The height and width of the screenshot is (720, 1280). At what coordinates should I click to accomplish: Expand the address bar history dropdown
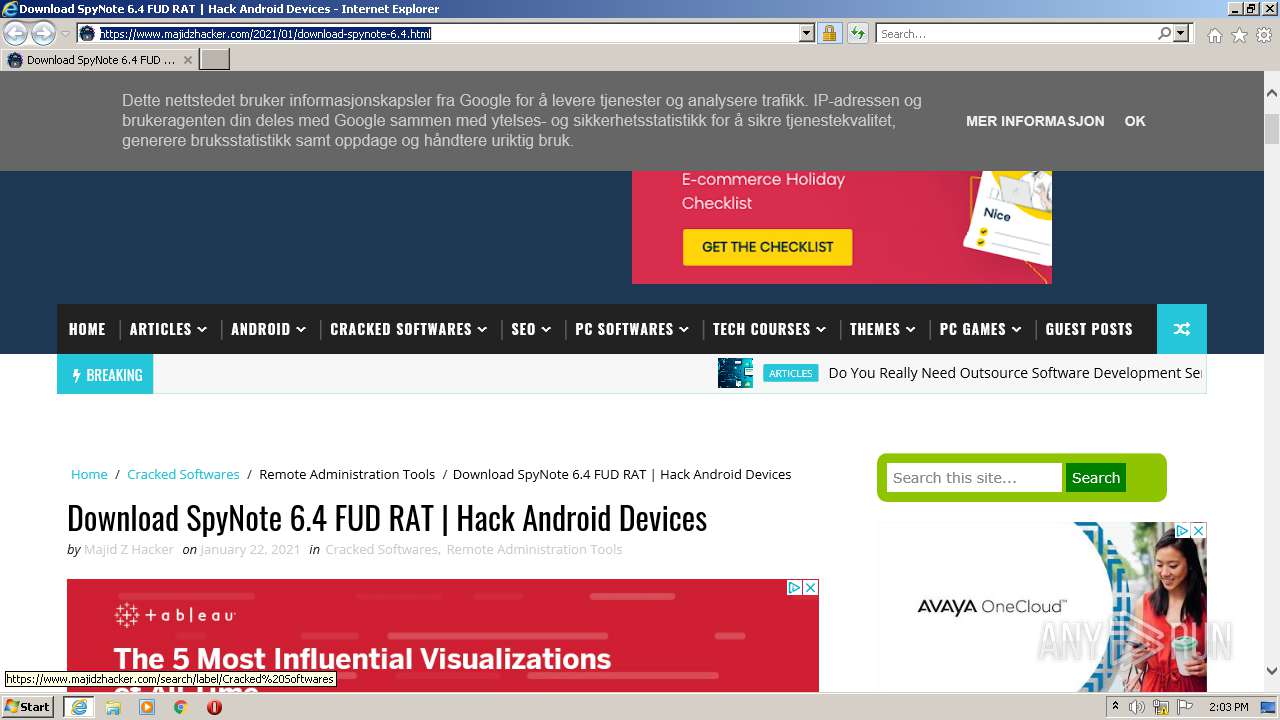tap(807, 33)
